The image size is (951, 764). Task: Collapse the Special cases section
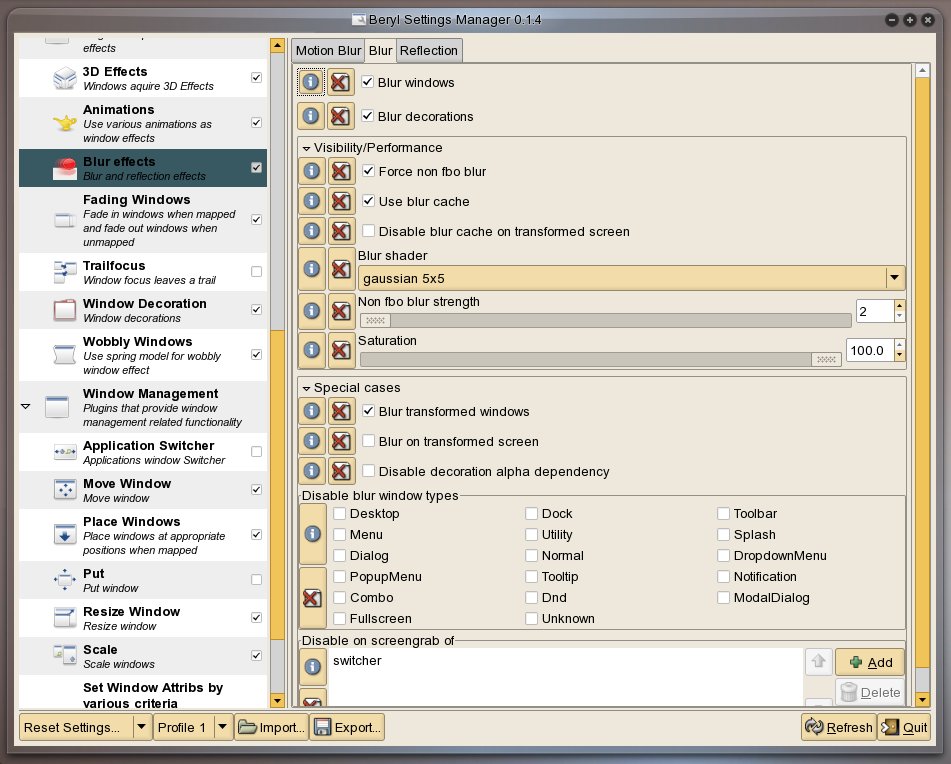pyautogui.click(x=306, y=388)
